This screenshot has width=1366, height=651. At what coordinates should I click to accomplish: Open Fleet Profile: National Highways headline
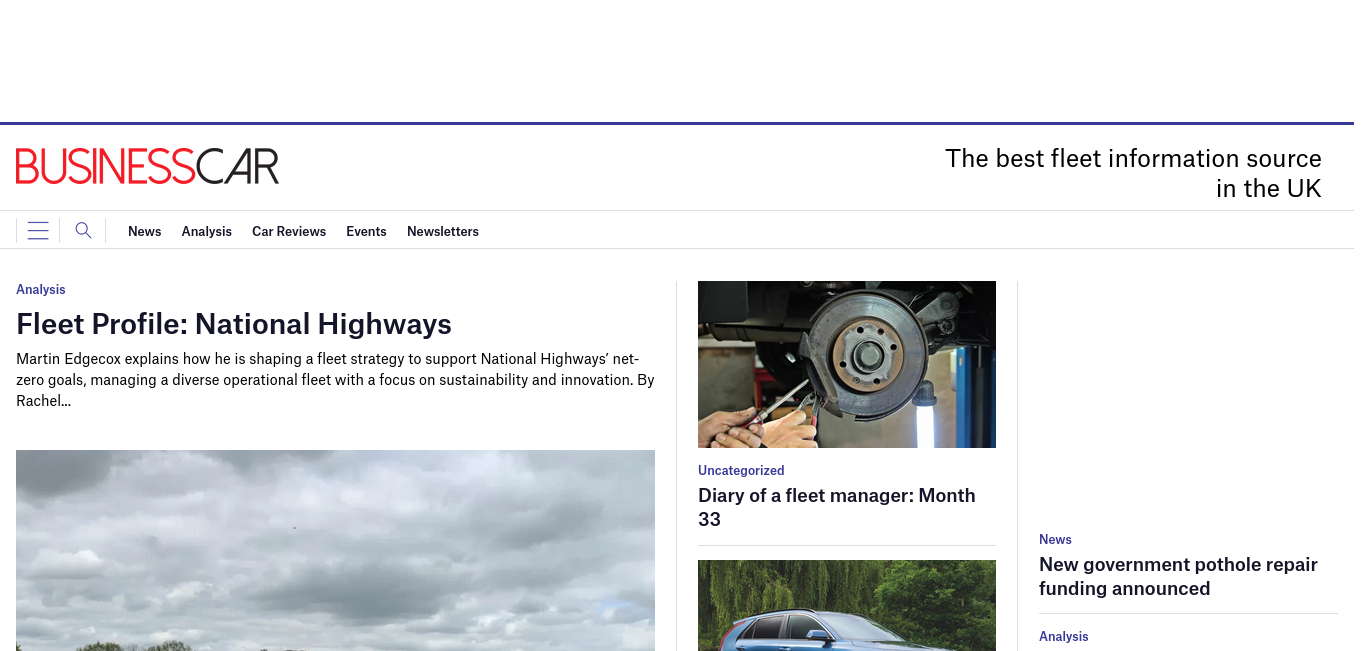[x=234, y=324]
